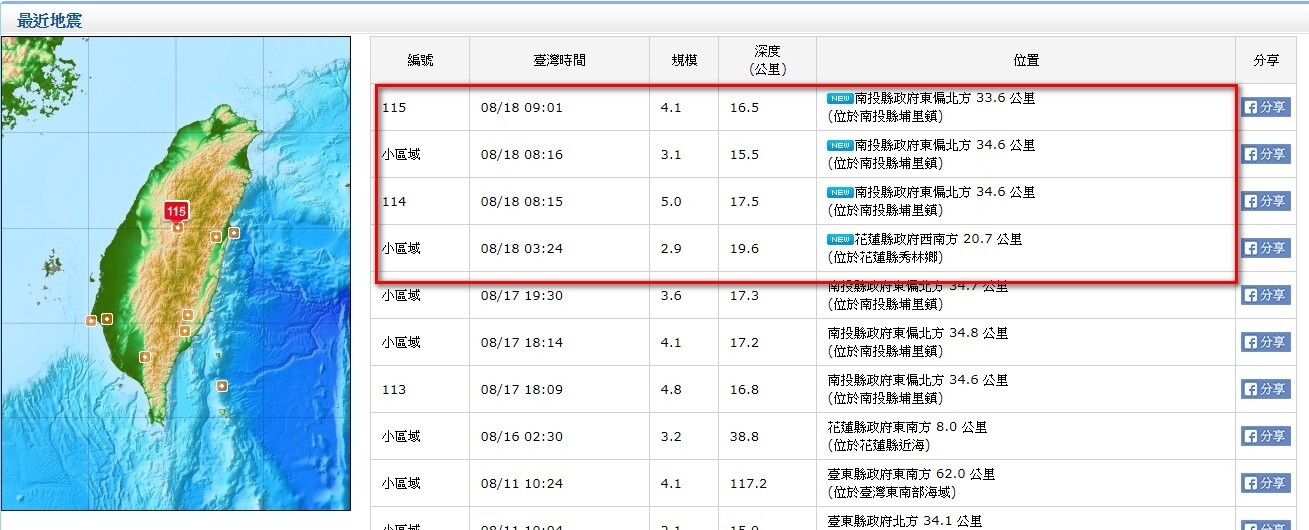Click 小區域 label in 08/16 02:30 row
1309x530 pixels.
[x=401, y=436]
